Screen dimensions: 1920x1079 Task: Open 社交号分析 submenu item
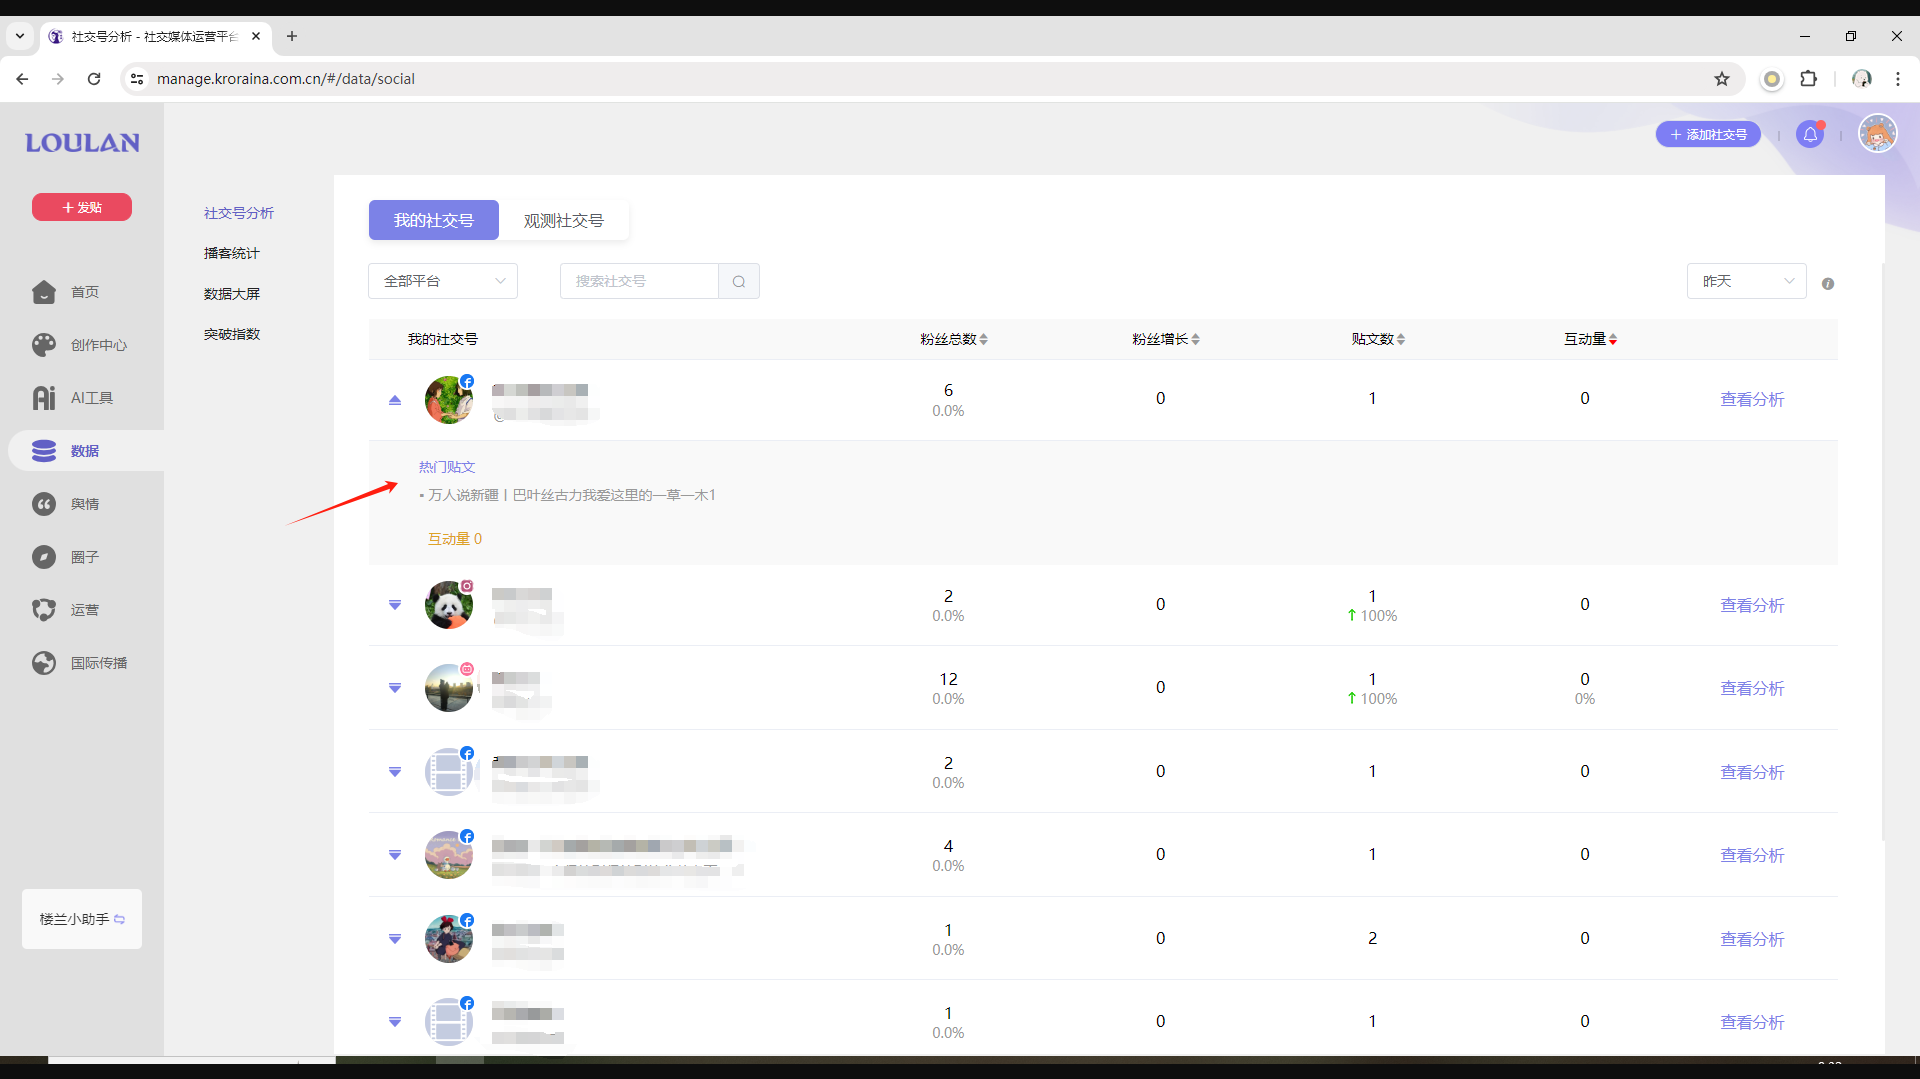click(x=239, y=213)
